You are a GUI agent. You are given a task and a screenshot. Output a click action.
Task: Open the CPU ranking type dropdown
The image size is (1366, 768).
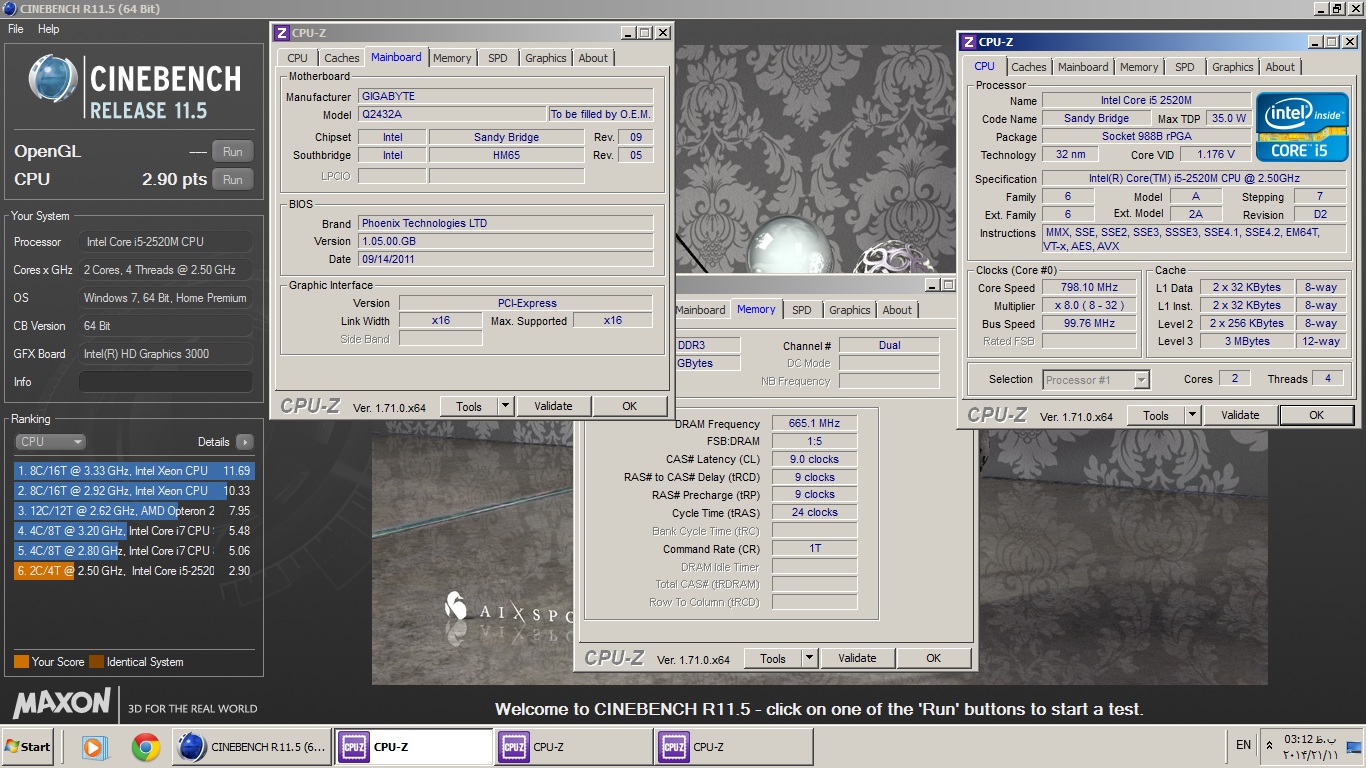50,442
